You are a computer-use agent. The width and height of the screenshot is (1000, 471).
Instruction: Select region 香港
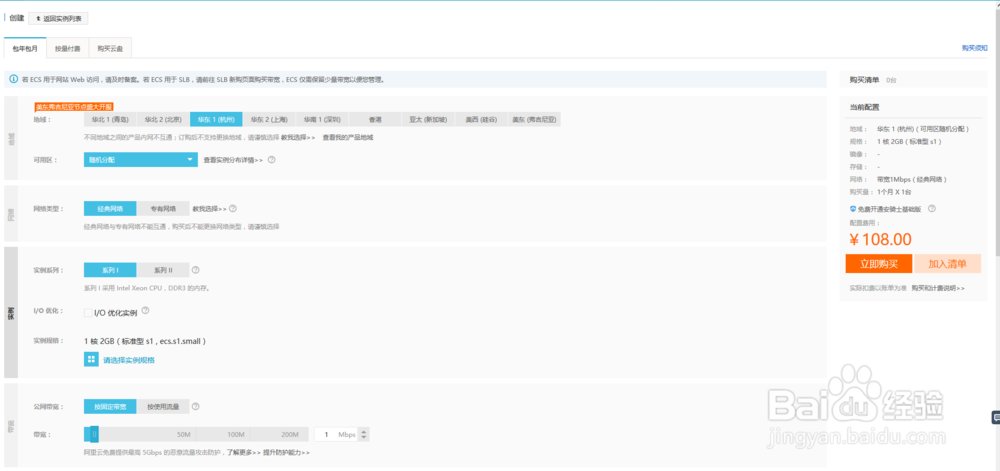pyautogui.click(x=374, y=119)
